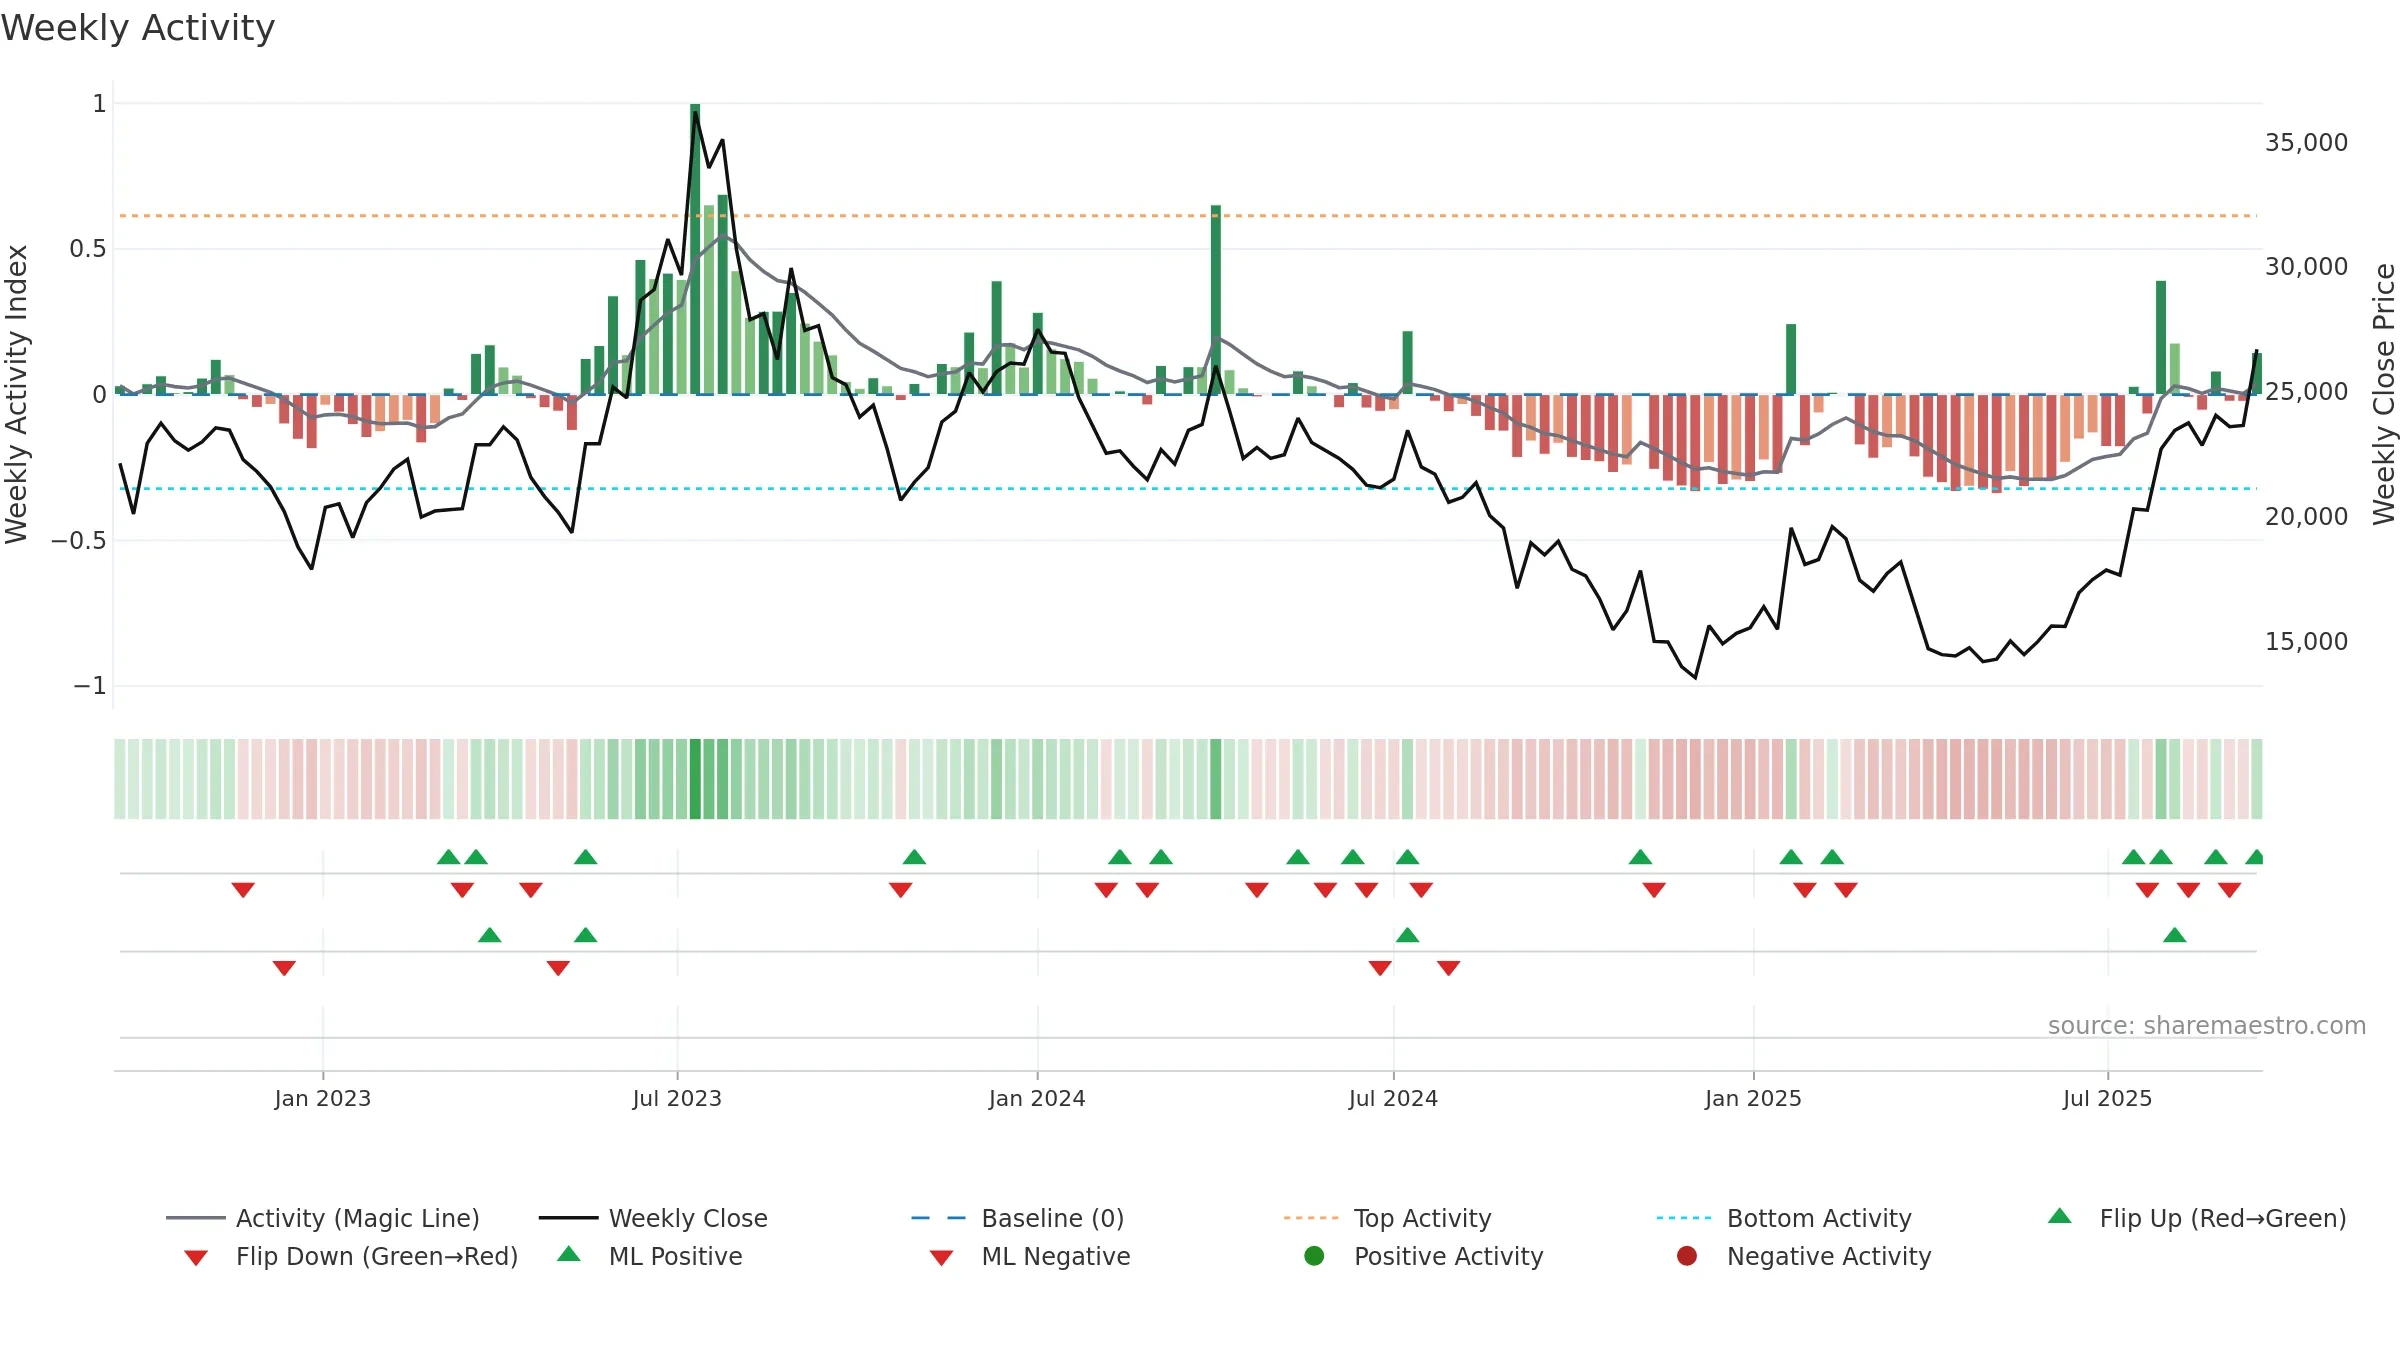Click the 35,000 price axis tick

click(x=2306, y=142)
